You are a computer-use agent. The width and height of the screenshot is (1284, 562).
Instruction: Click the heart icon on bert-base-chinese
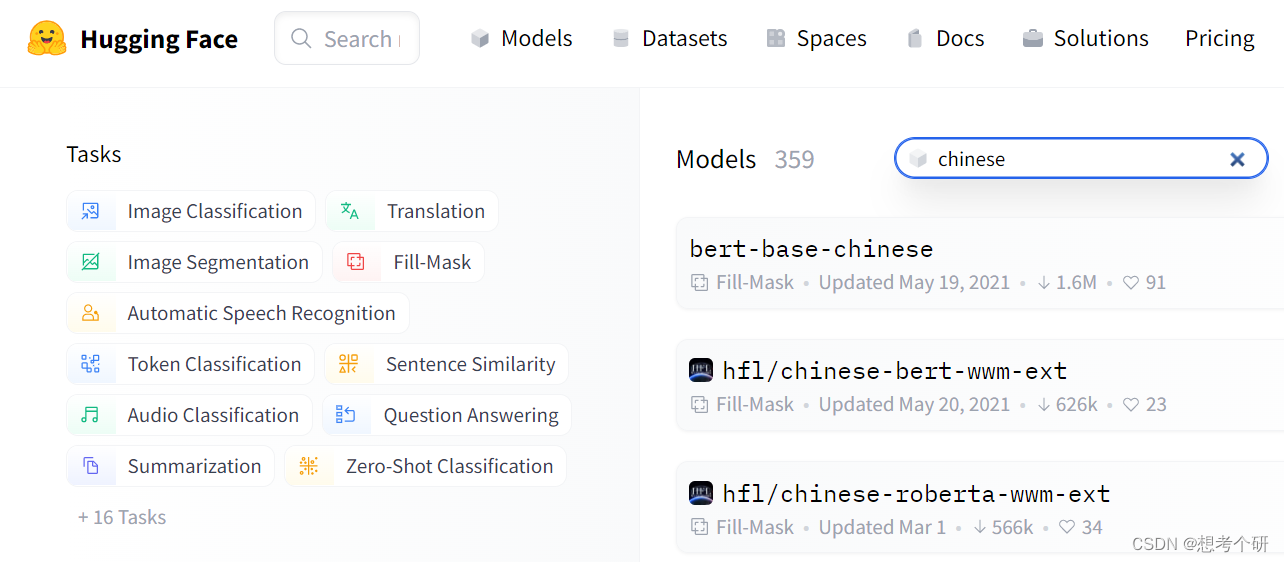coord(1131,283)
